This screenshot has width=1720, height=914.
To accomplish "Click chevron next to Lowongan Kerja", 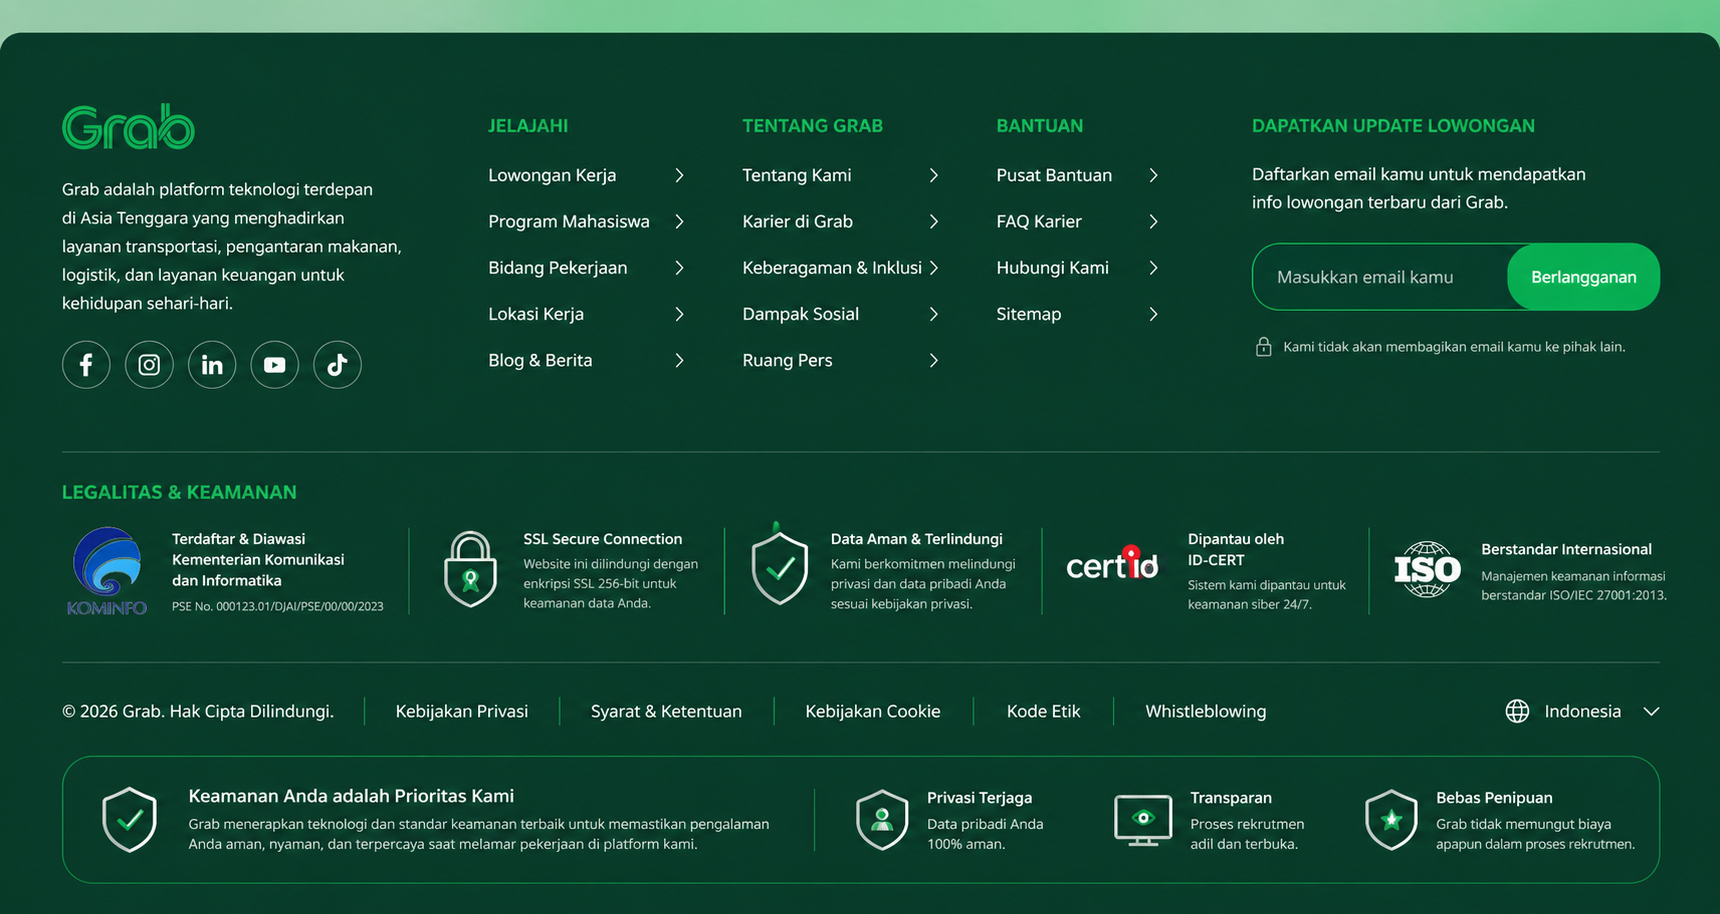I will (680, 175).
